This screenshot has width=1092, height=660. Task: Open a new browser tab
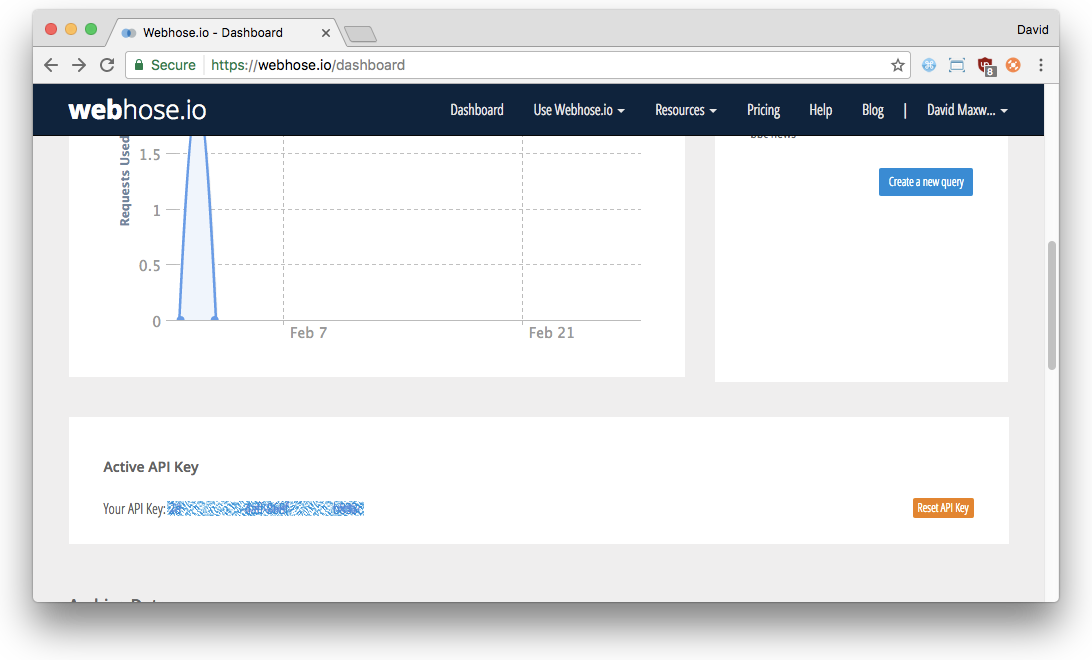pos(361,33)
